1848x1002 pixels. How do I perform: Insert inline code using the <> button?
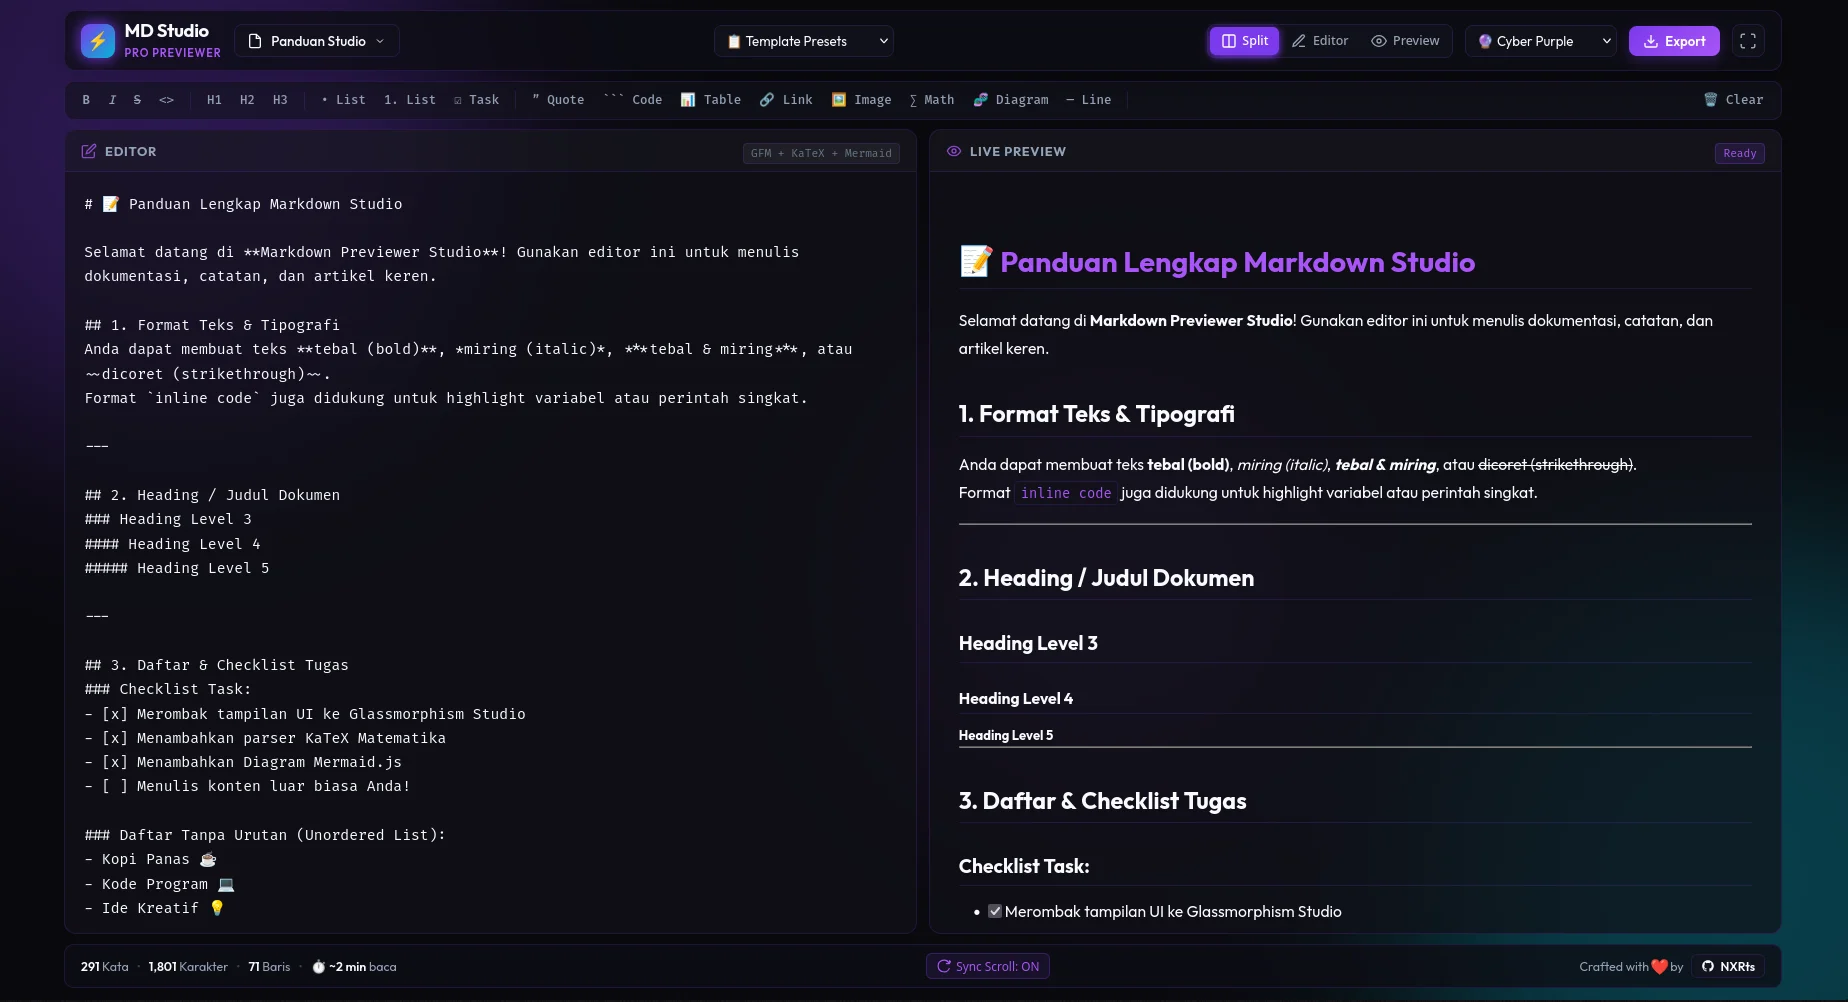pyautogui.click(x=166, y=100)
